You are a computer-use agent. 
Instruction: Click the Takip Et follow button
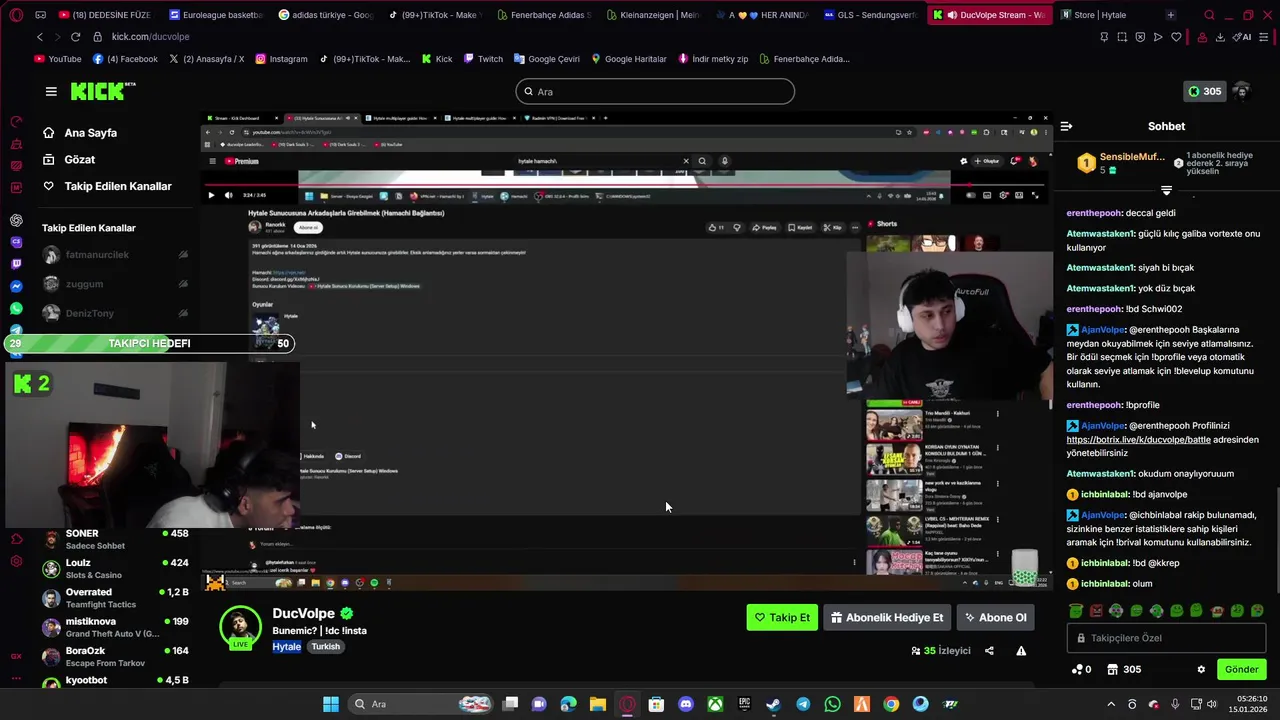pos(782,618)
